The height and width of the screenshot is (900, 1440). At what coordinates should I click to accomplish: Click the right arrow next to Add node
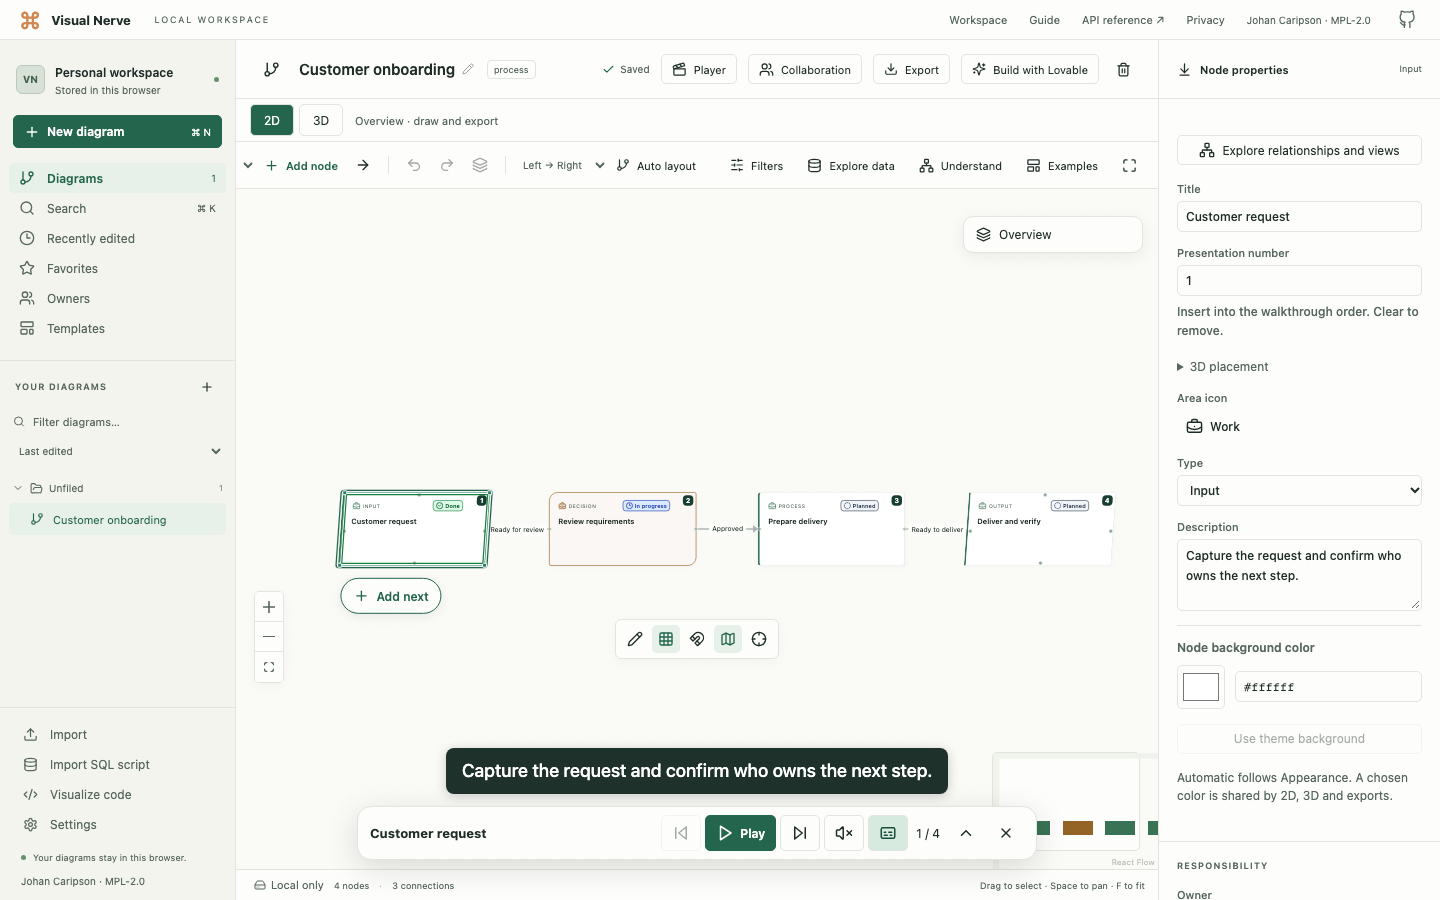363,166
